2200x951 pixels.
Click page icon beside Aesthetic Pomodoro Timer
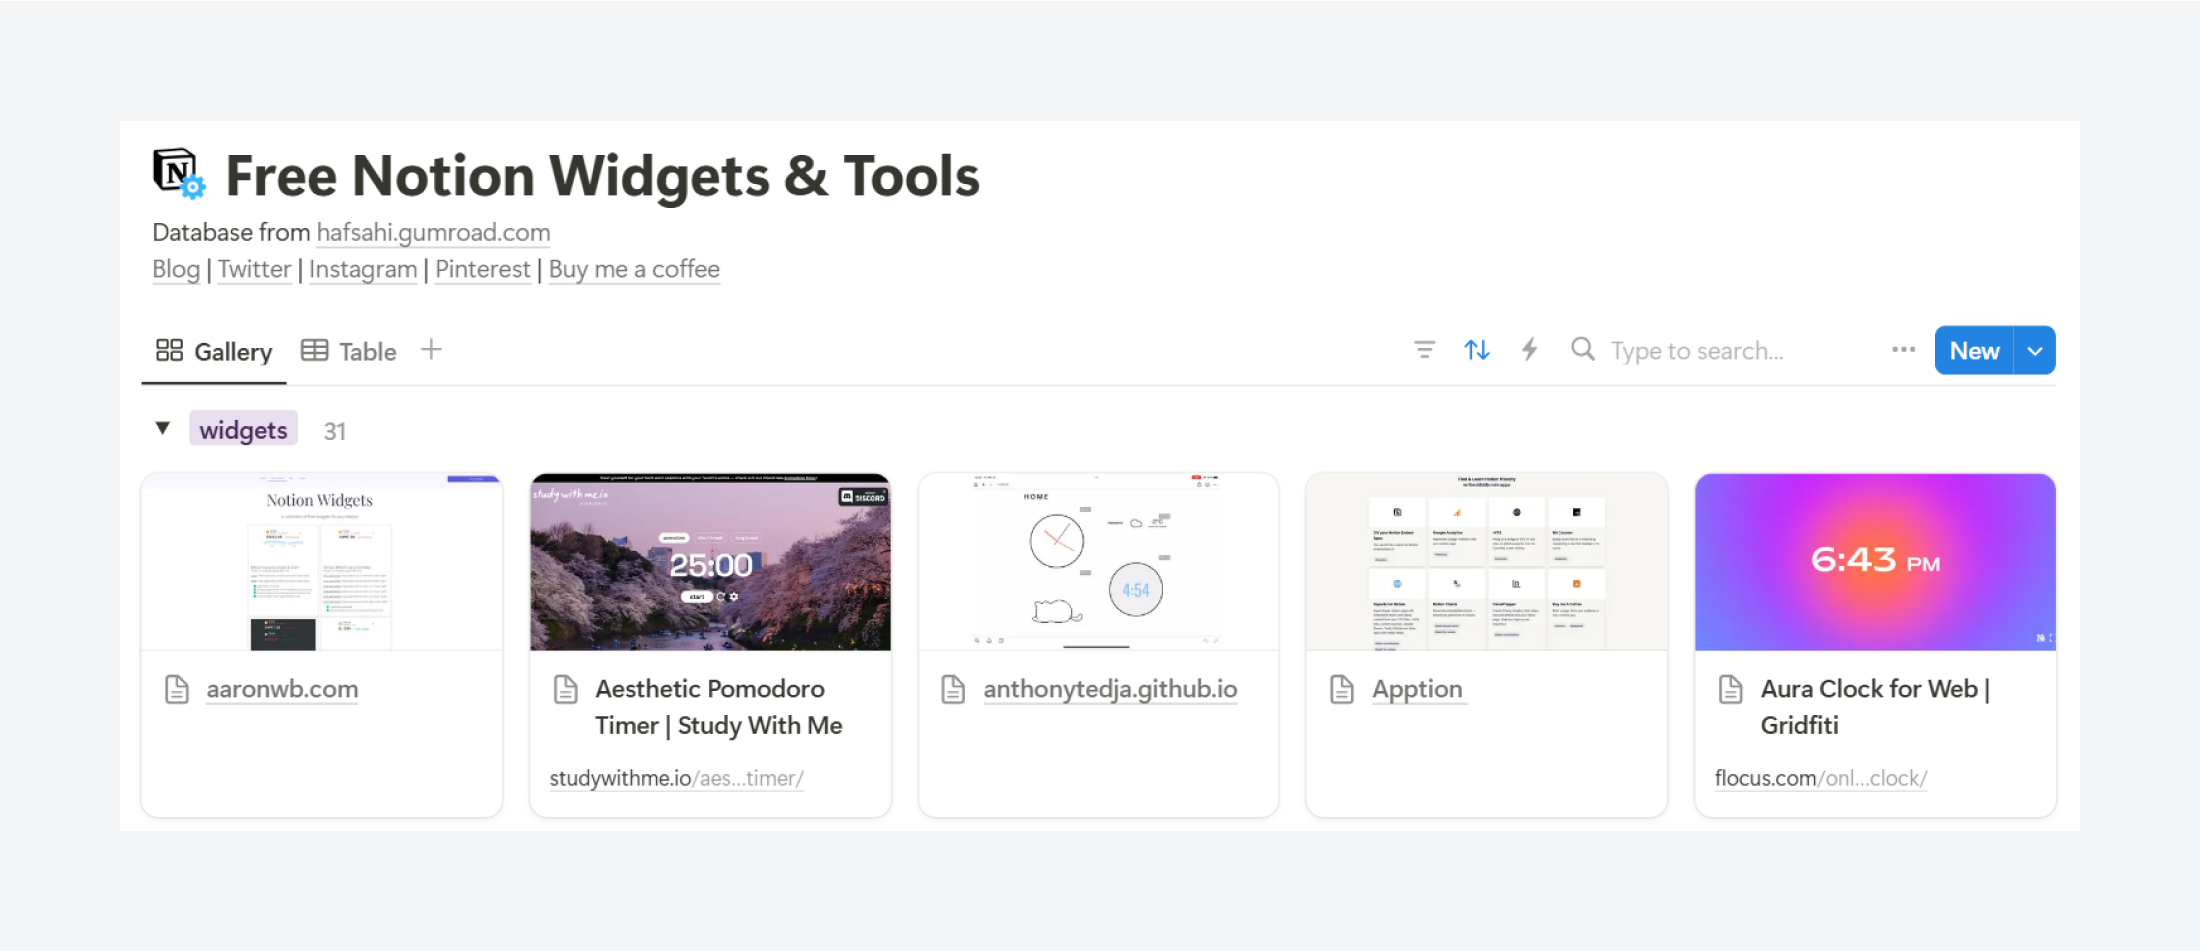(x=566, y=689)
